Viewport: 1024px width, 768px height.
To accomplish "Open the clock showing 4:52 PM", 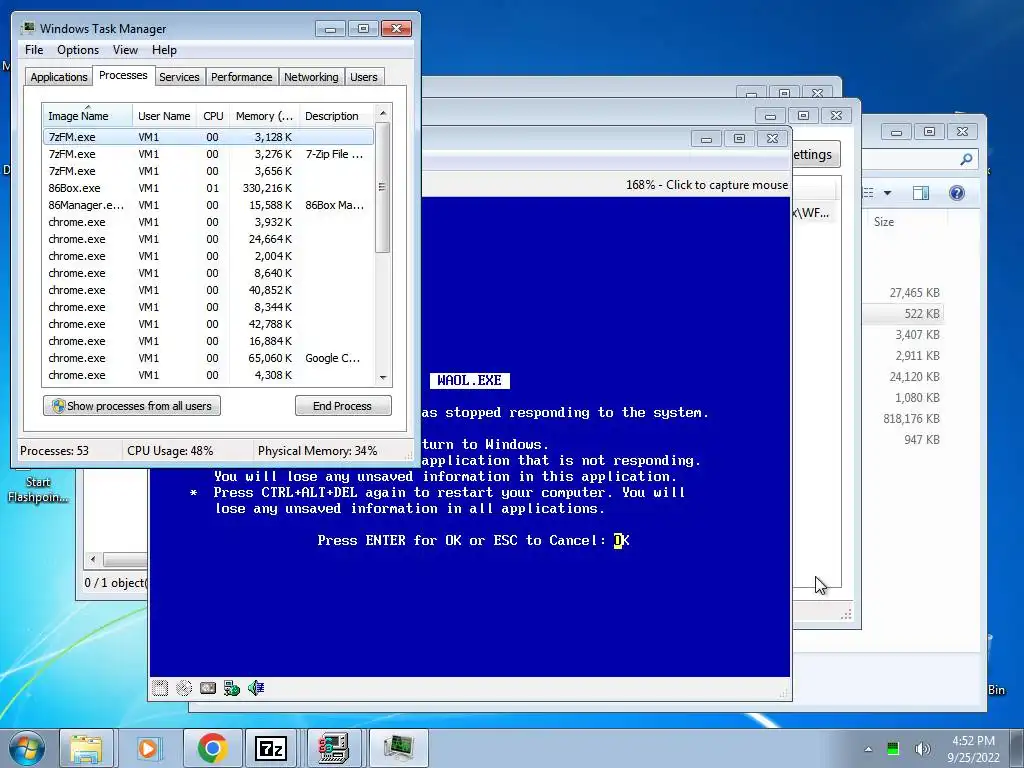I will tap(974, 749).
